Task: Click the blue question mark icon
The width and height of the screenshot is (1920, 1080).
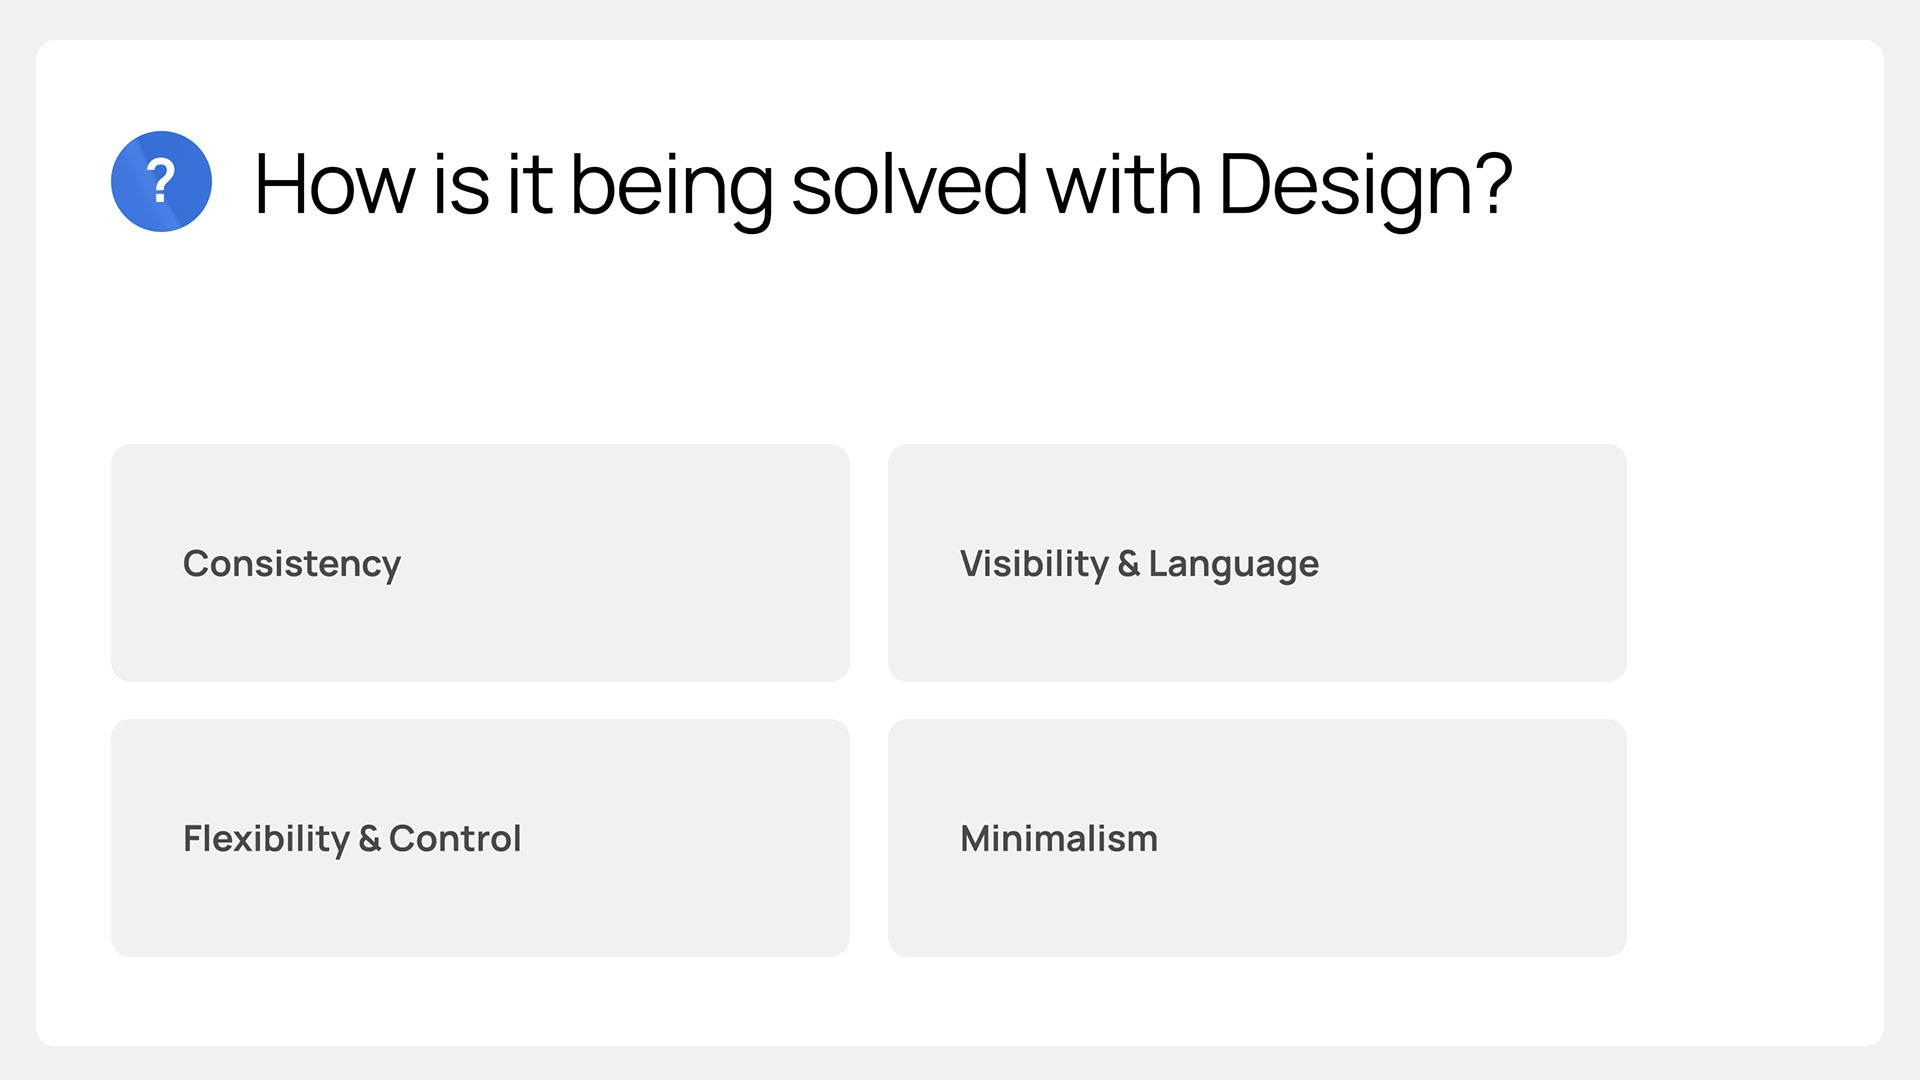Action: (x=161, y=181)
